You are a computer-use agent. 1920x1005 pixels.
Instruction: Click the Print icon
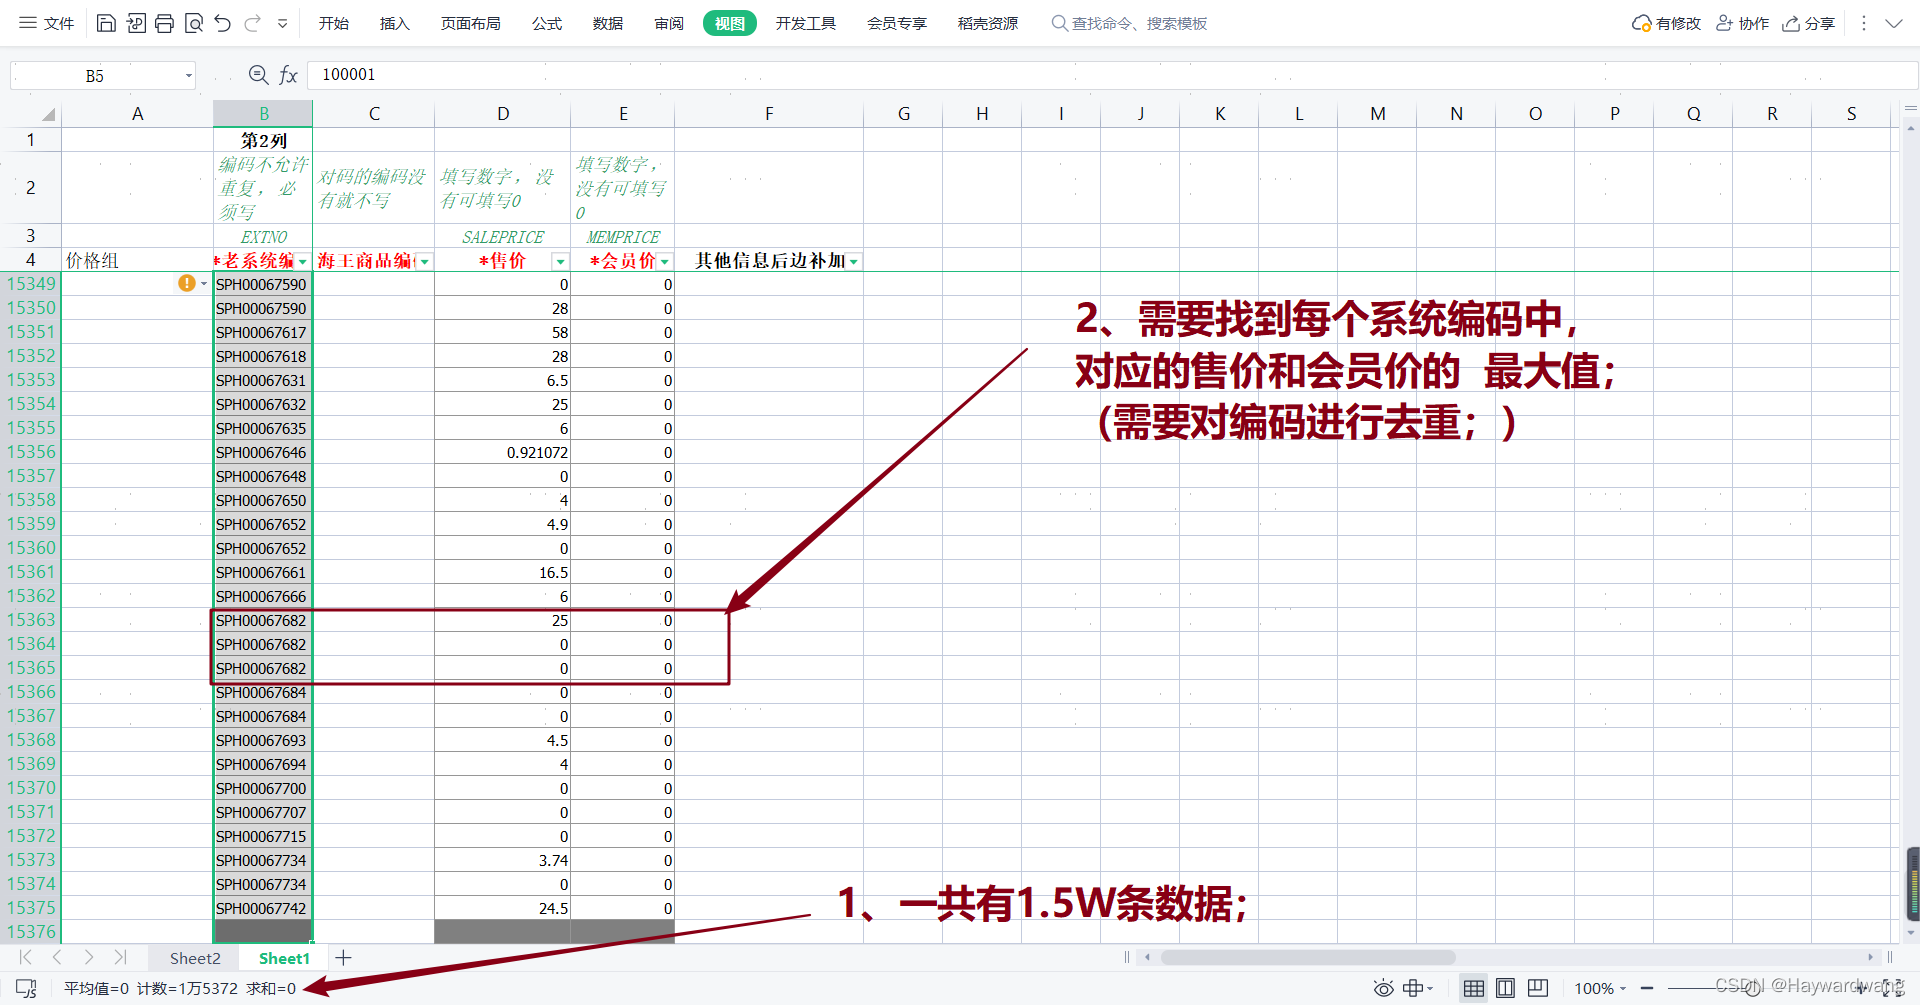pyautogui.click(x=165, y=23)
